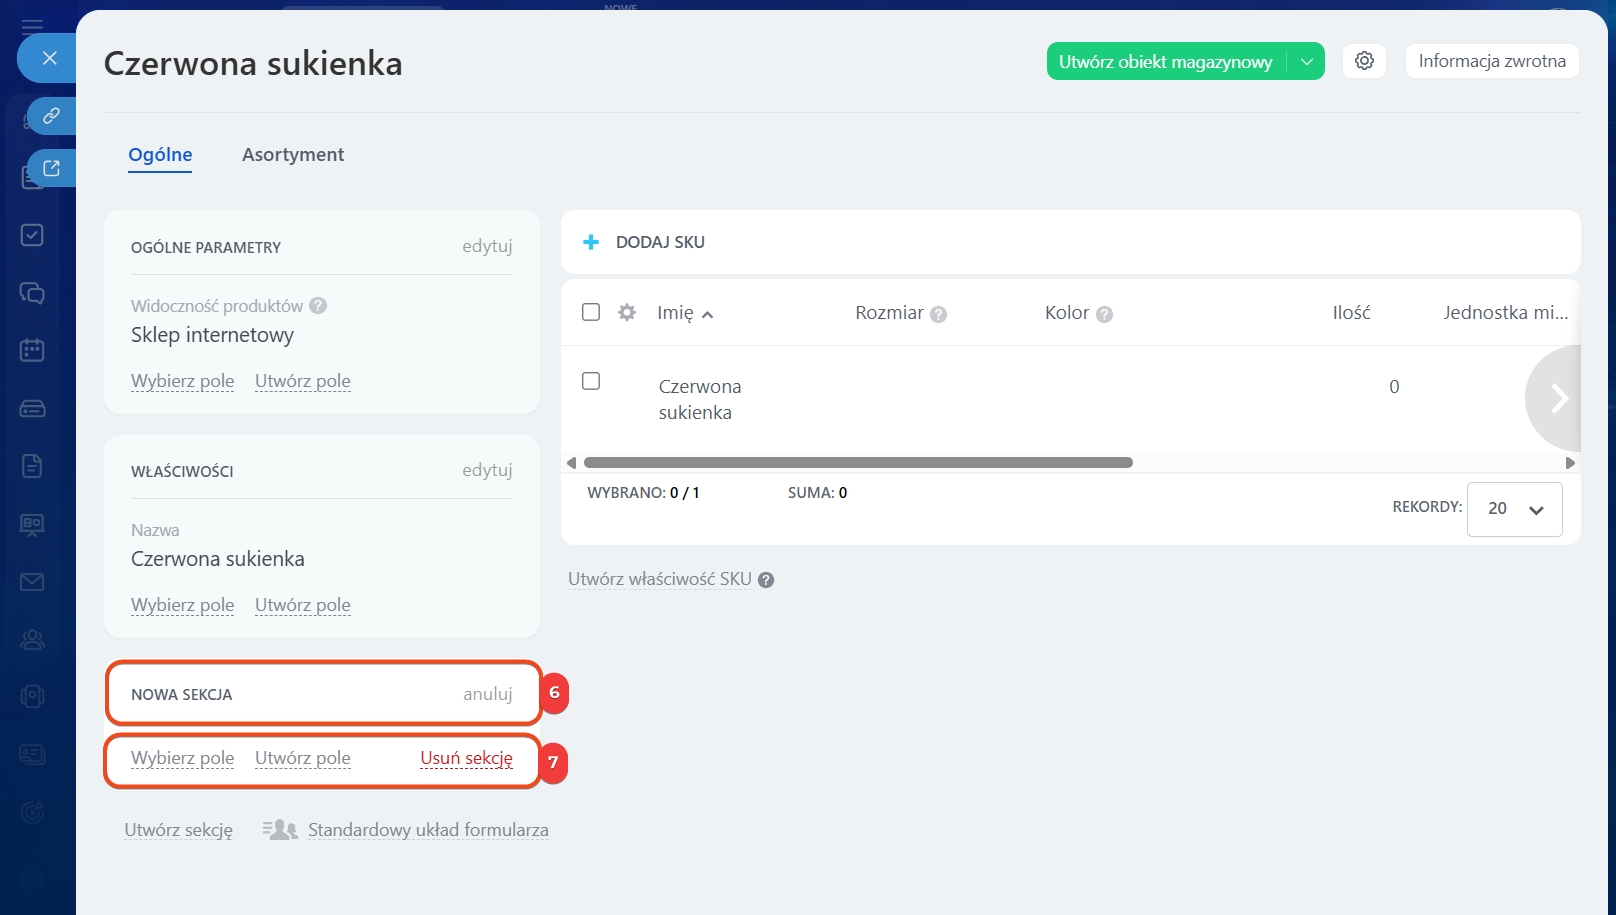
Task: Click the help icon beside Rozmiar column
Action: pyautogui.click(x=938, y=314)
